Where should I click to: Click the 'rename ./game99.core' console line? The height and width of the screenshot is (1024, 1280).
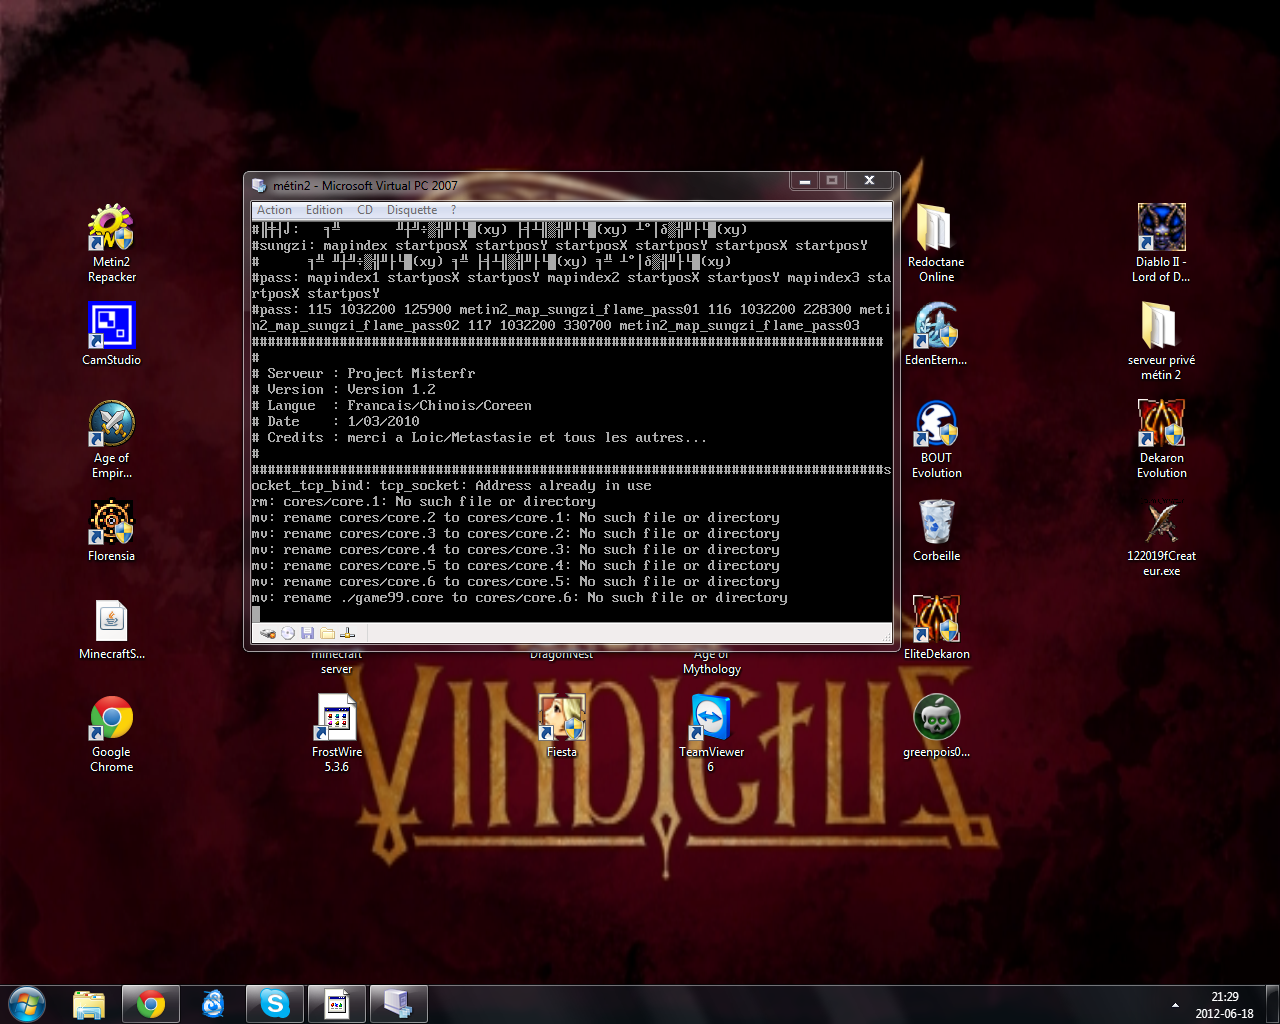[519, 598]
